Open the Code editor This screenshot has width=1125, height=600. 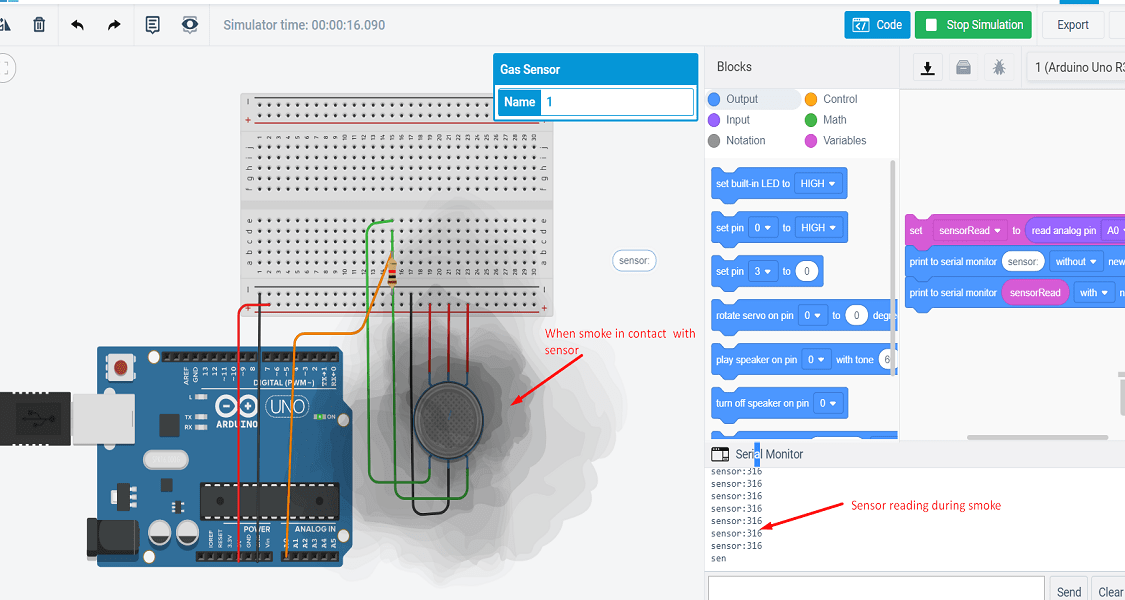click(x=877, y=25)
